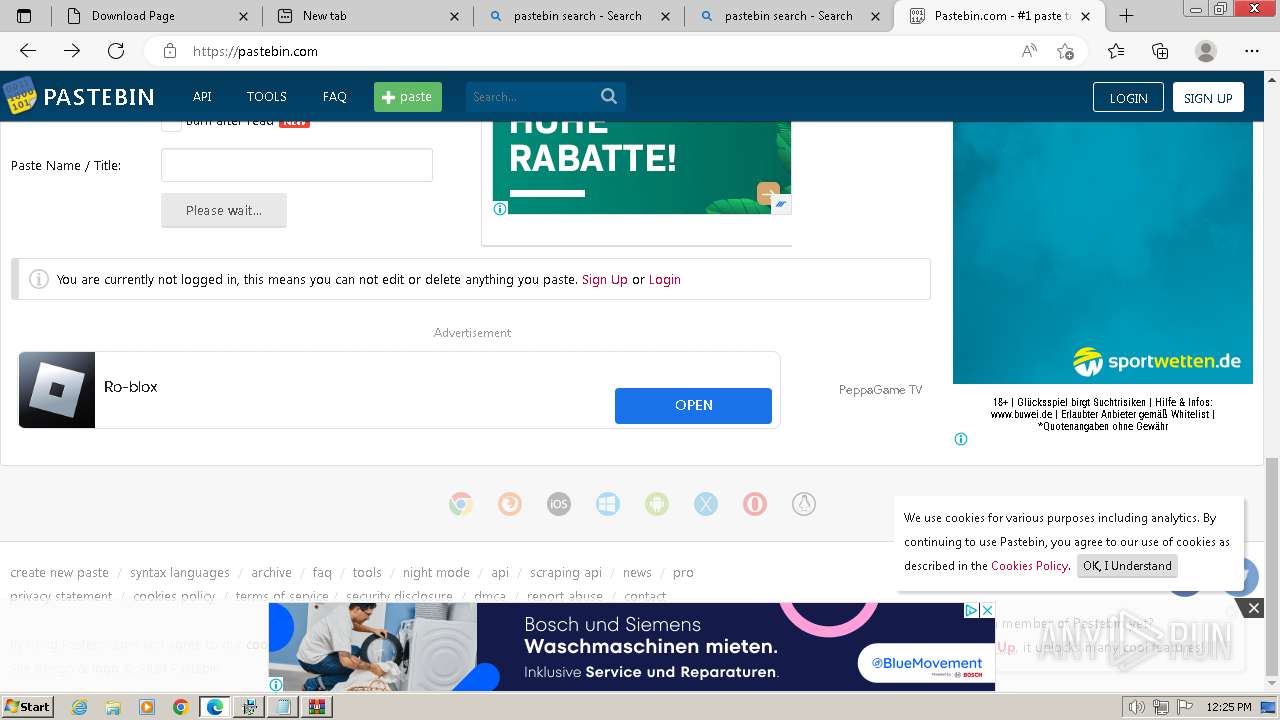1280x720 pixels.
Task: Click the ad info icon under sportwetten ad
Action: (x=961, y=439)
